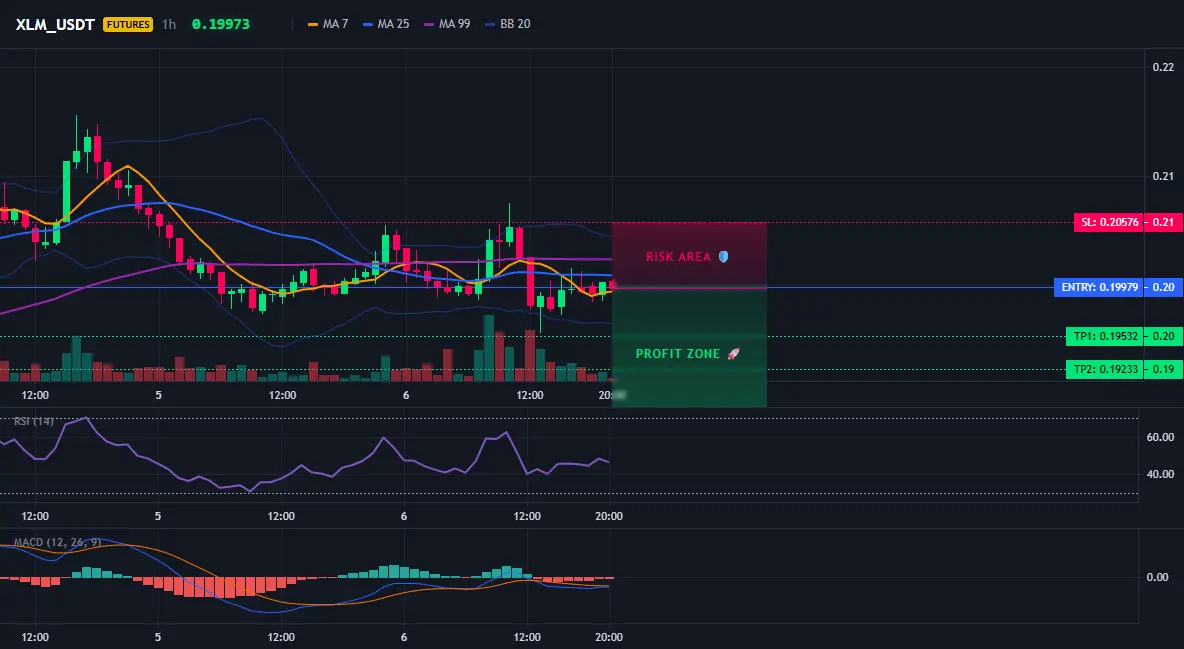
Task: Toggle the BB 20 legend entry
Action: pyautogui.click(x=507, y=24)
